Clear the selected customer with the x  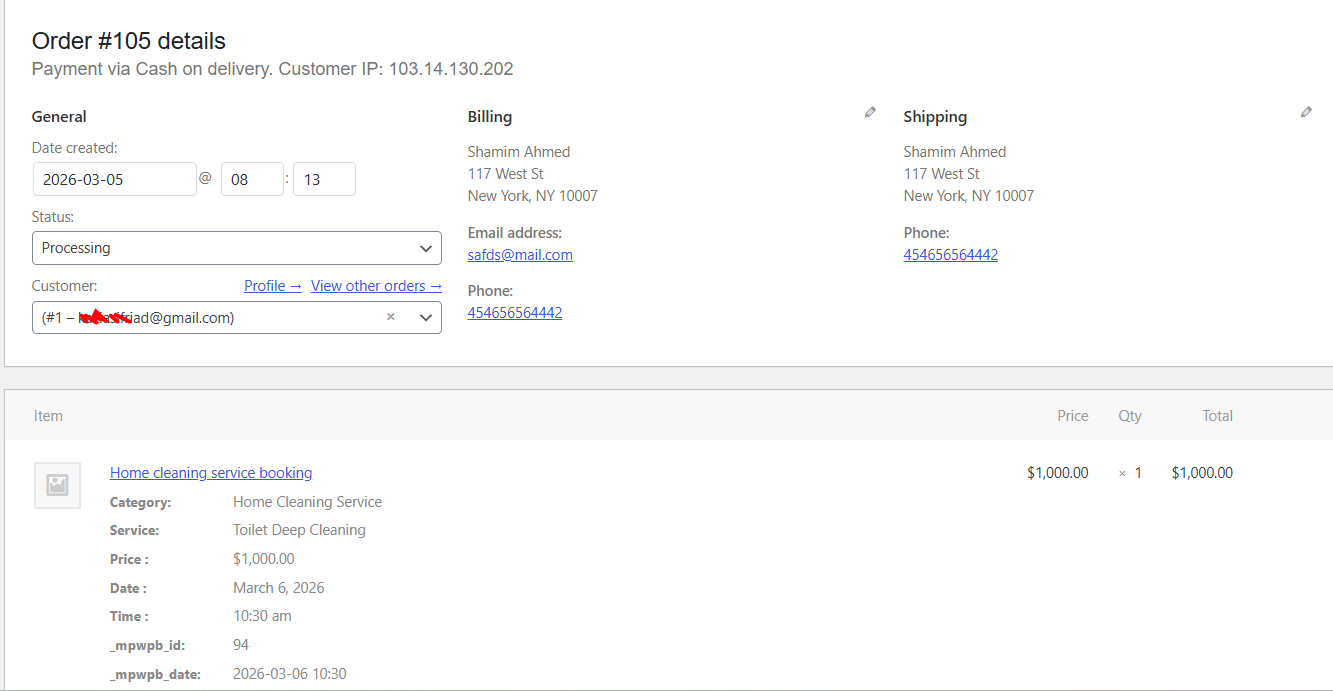point(391,317)
